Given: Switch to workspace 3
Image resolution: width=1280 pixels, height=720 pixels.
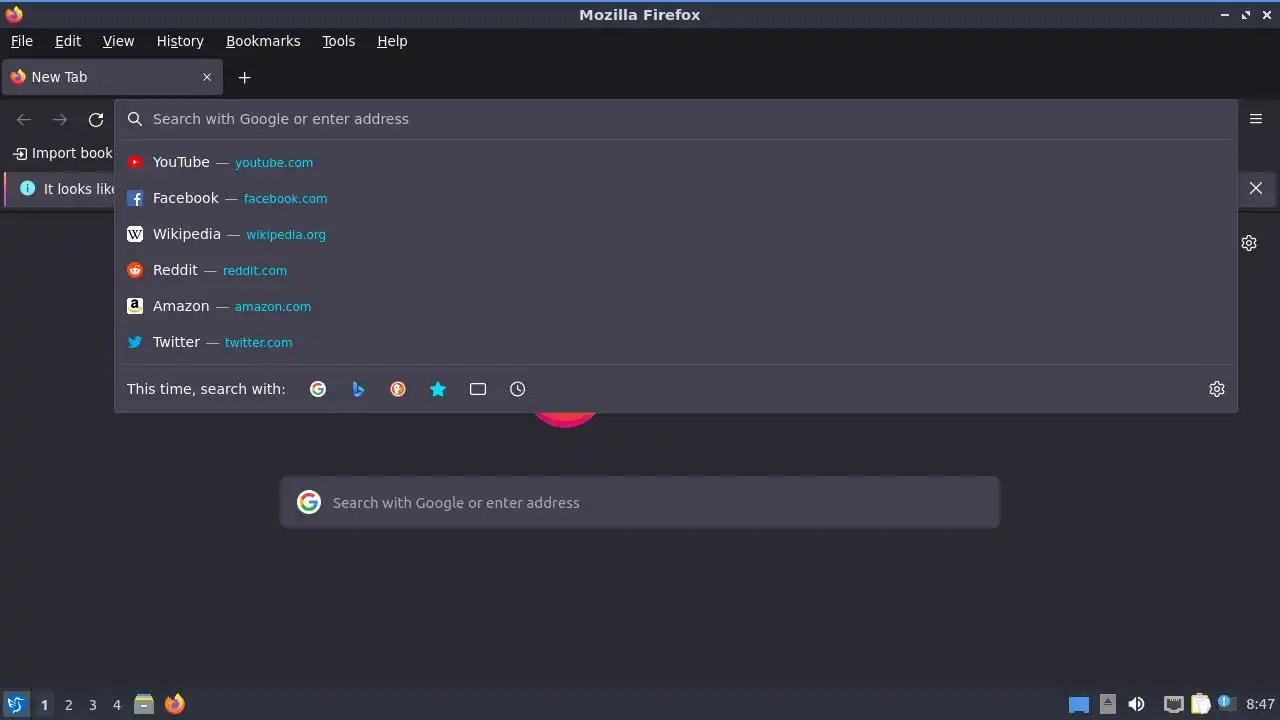Looking at the screenshot, I should [93, 705].
